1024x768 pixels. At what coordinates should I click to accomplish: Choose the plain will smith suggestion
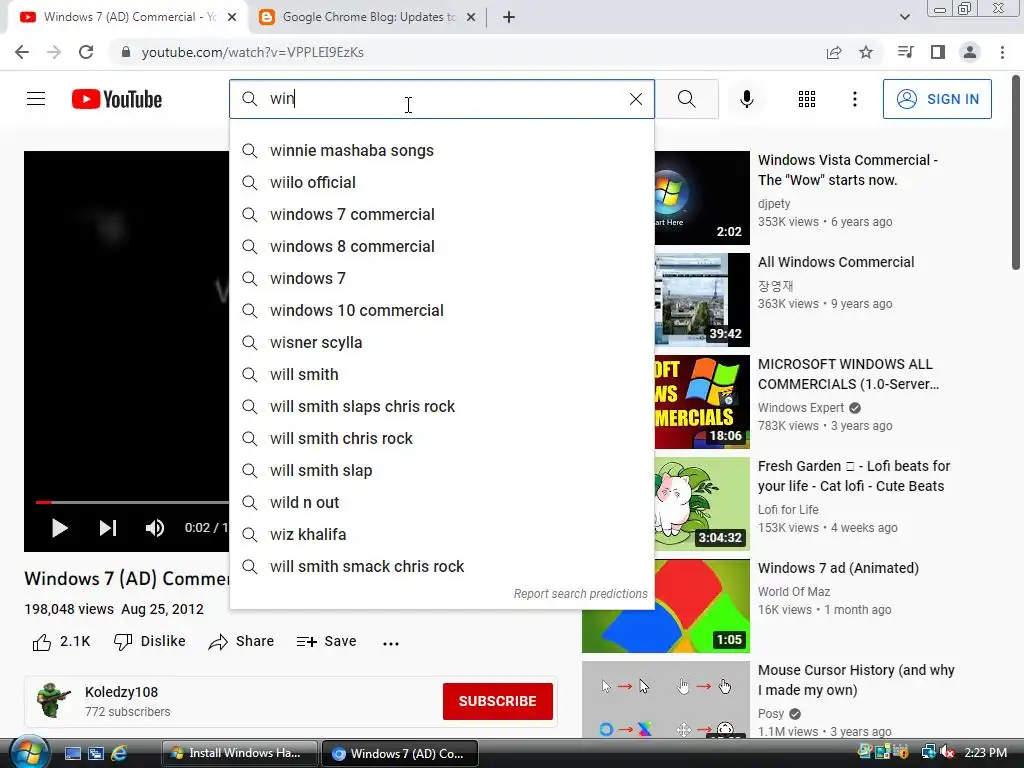(441, 374)
